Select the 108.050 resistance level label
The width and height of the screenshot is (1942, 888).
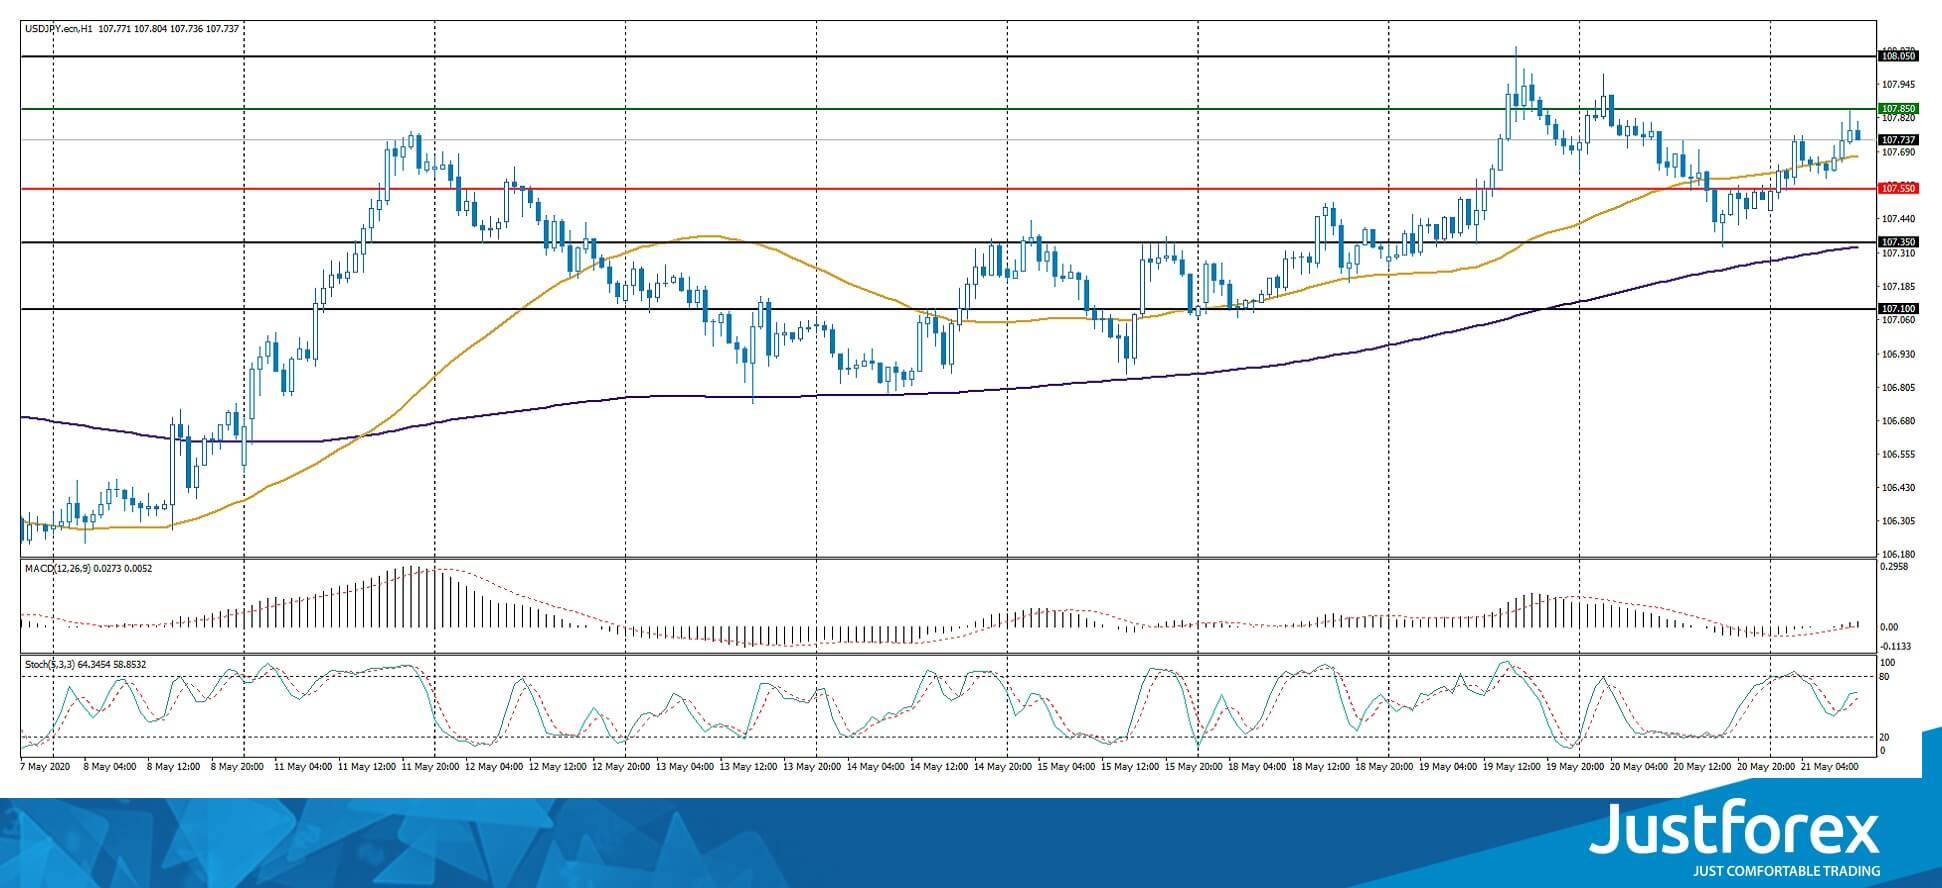click(1898, 57)
